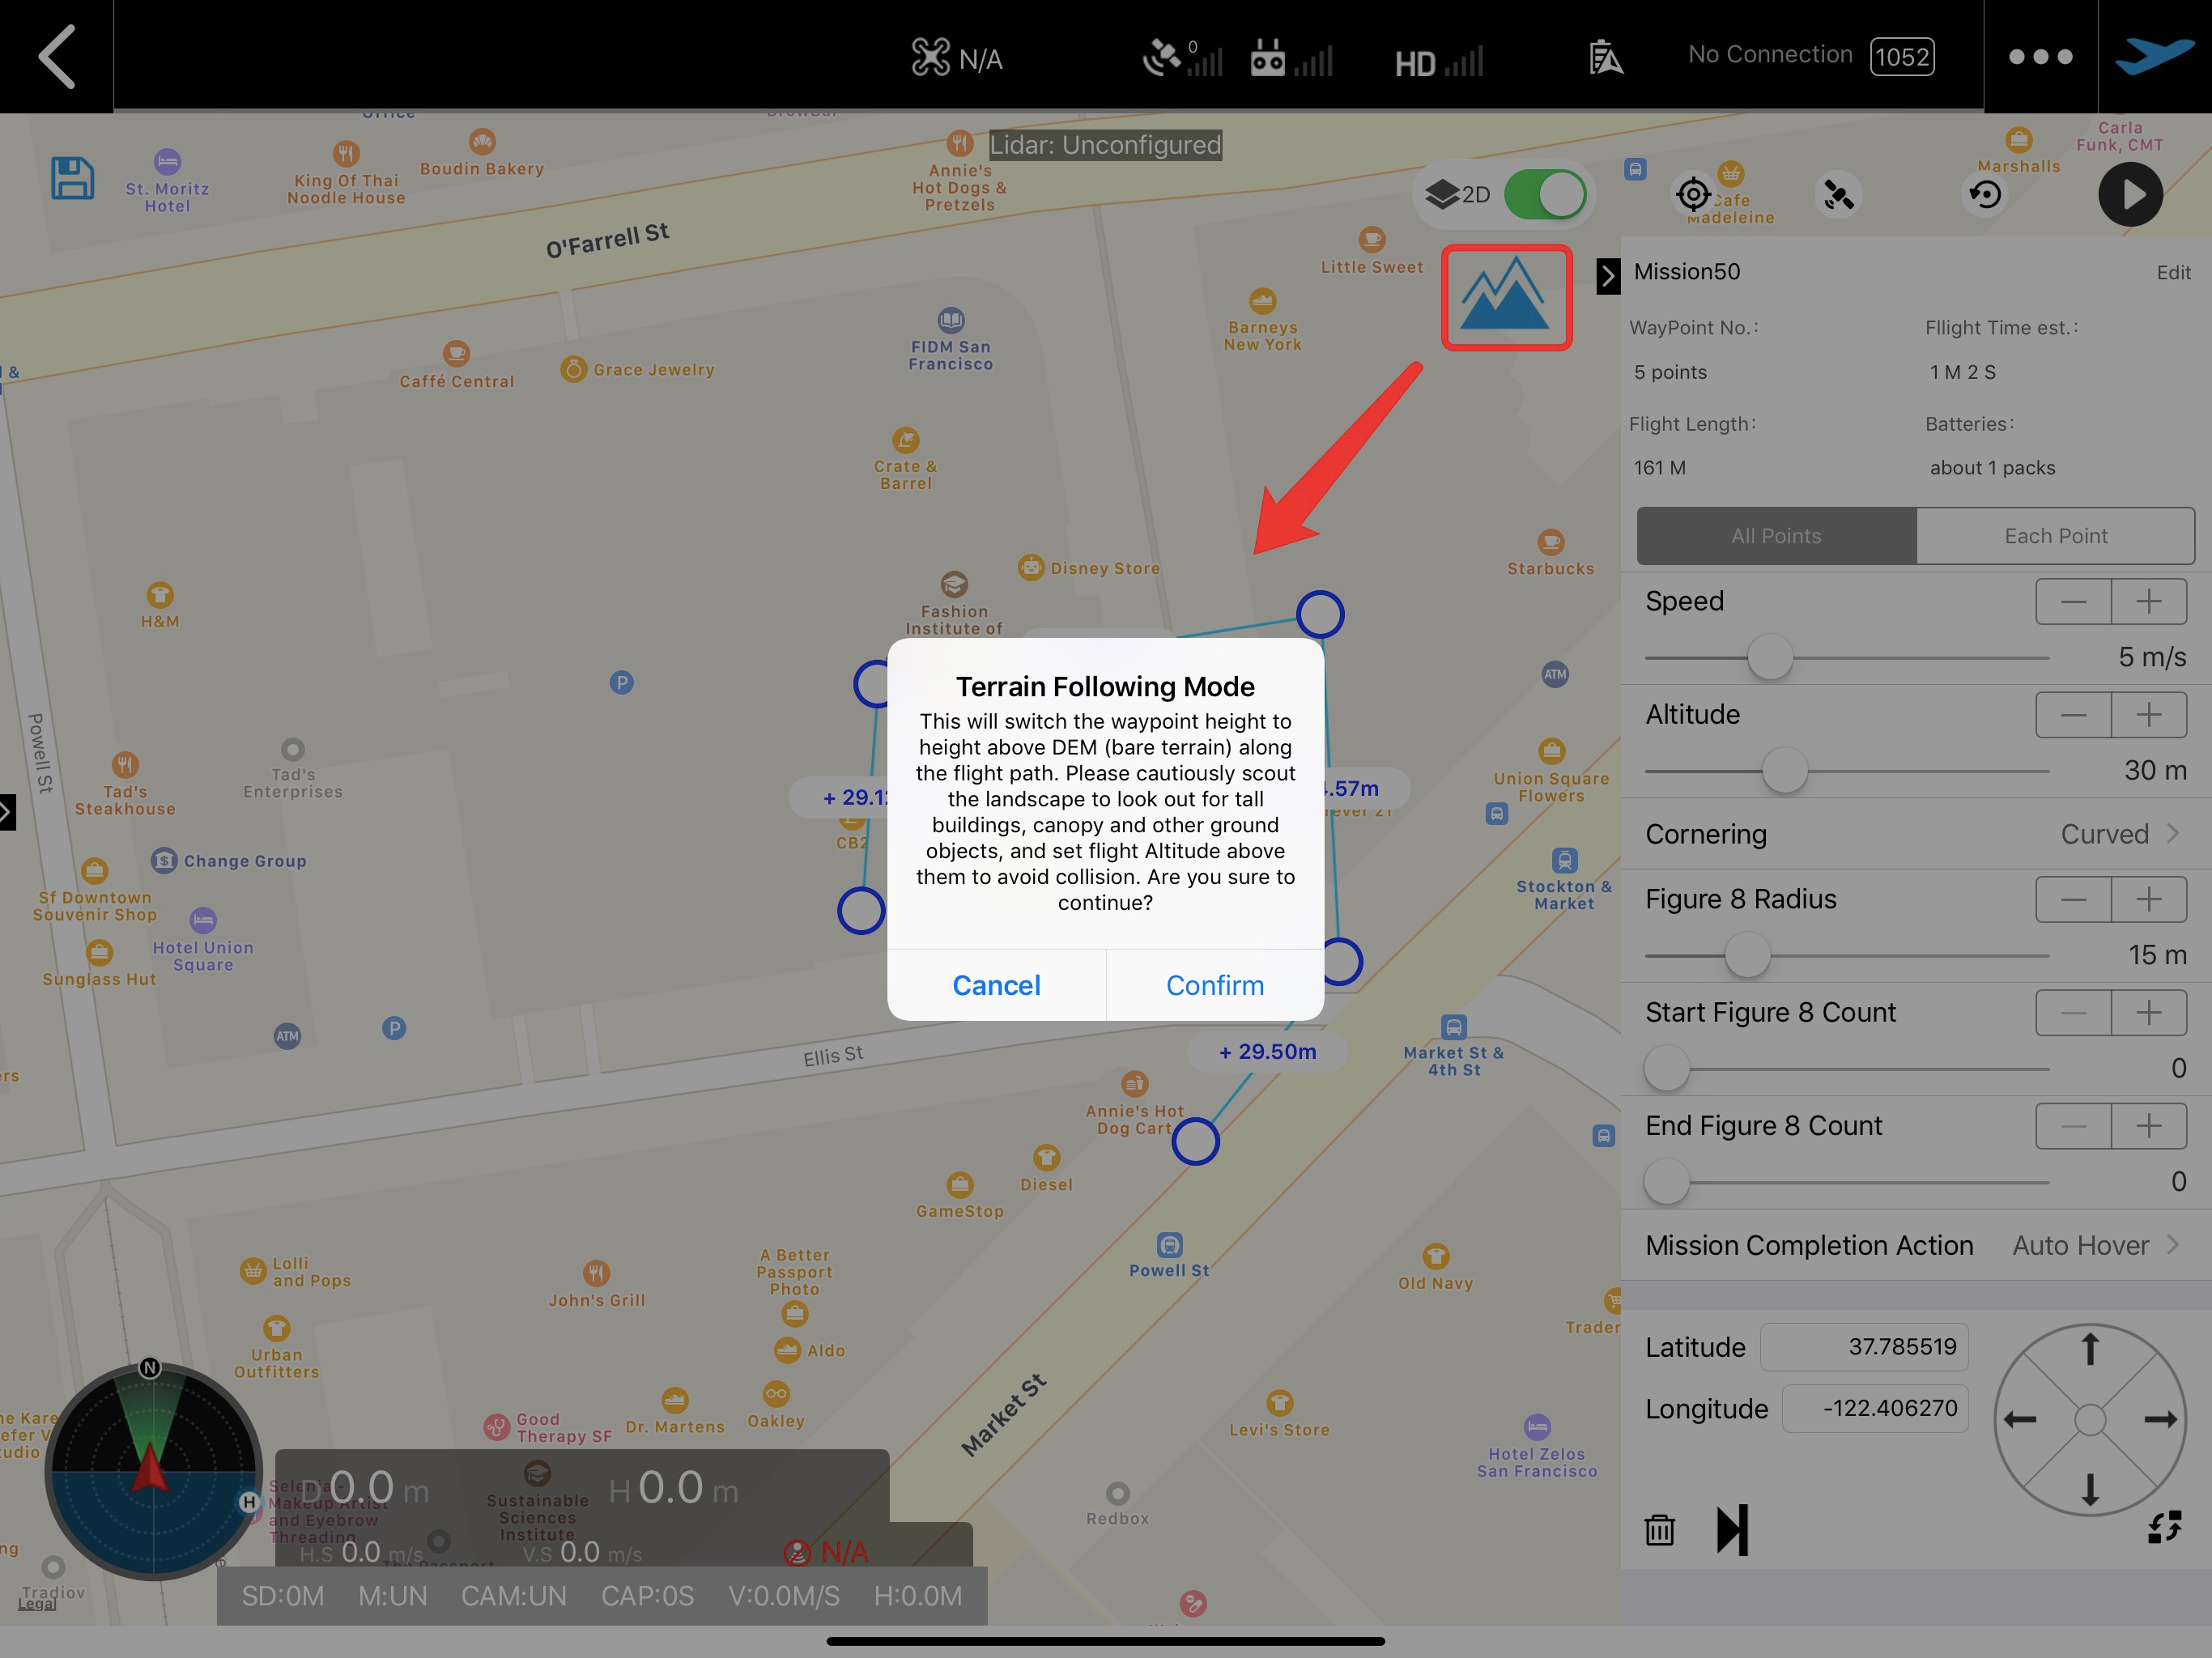Tap the battery indicator showing 1052

click(1902, 56)
